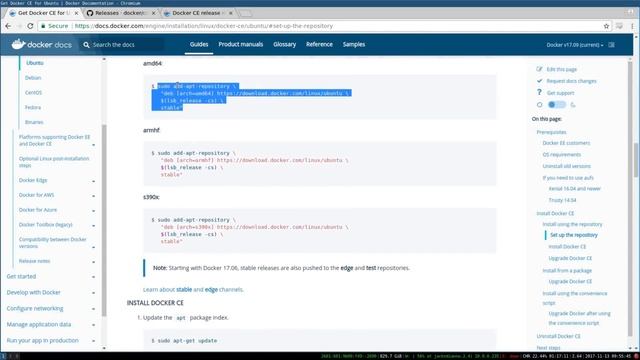This screenshot has height=360, width=640.
Task: Click the Docker docs whale logo
Action: coord(18,44)
